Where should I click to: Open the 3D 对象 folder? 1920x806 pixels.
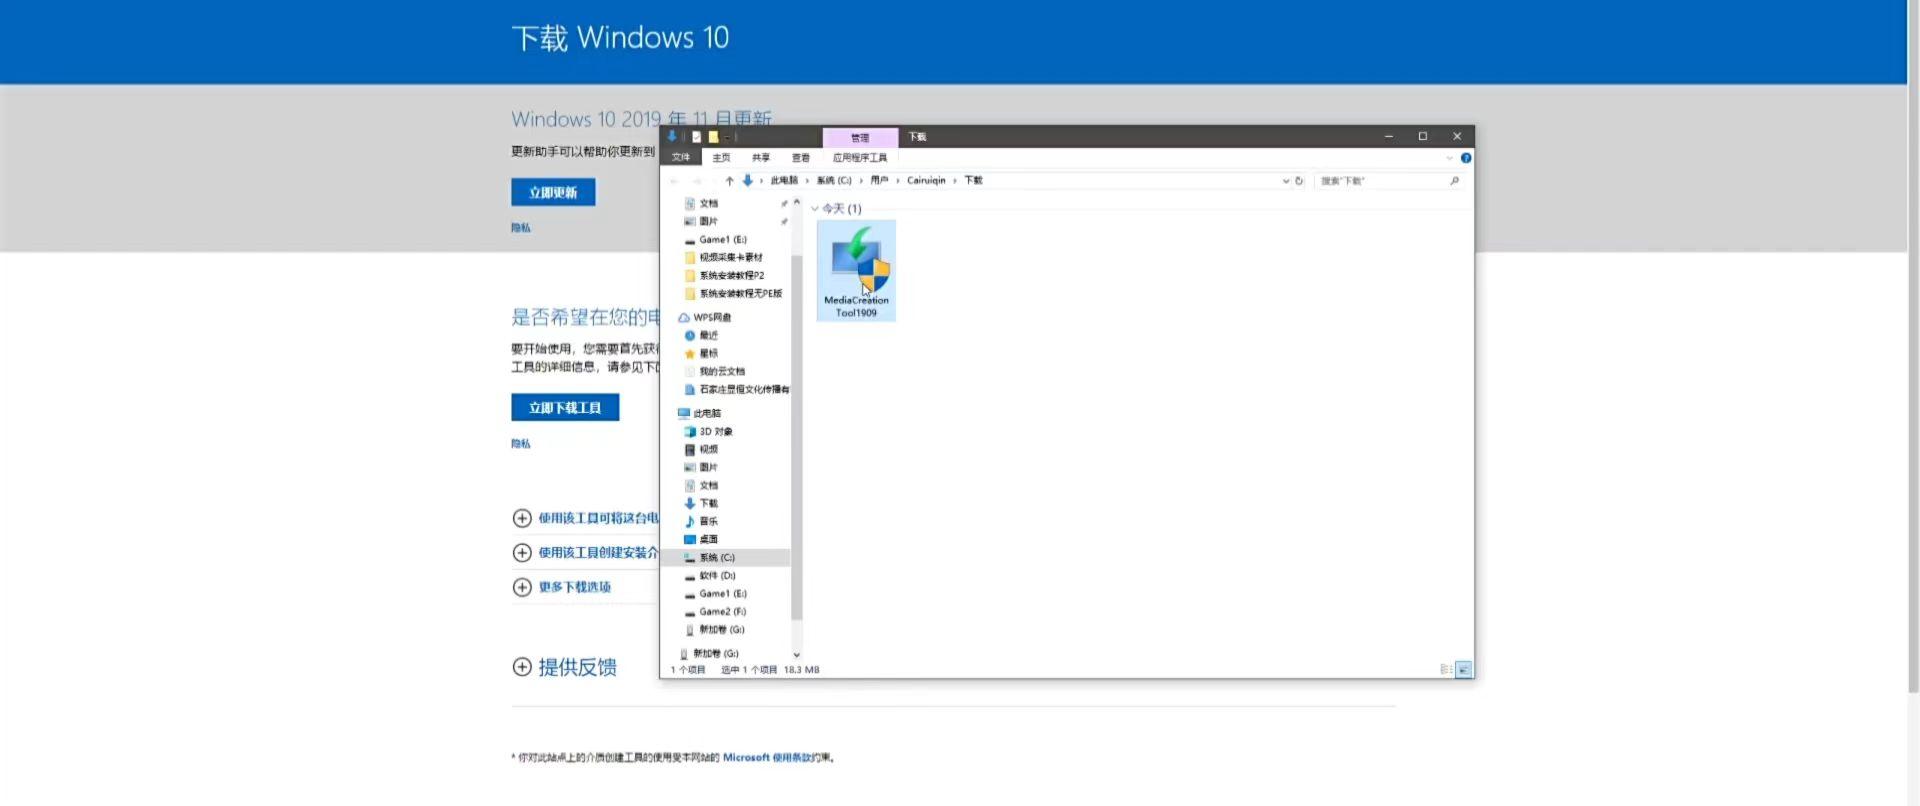[715, 431]
